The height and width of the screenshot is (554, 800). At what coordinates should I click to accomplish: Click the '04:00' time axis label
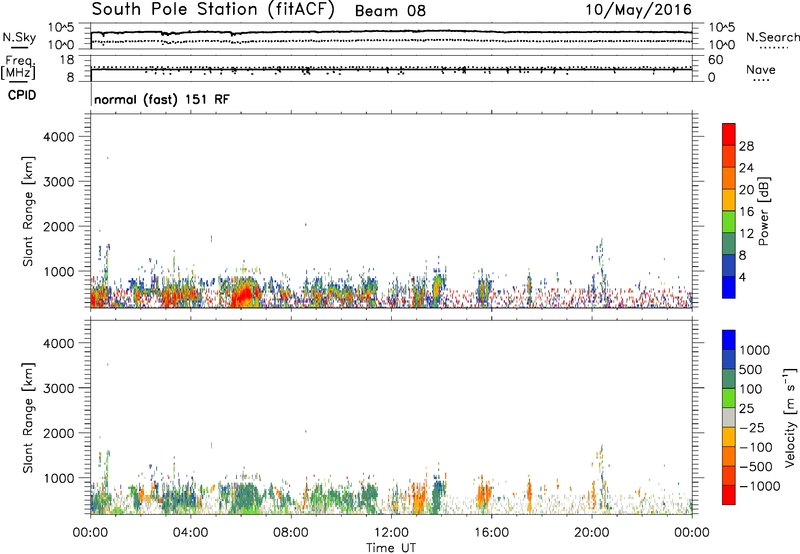point(190,533)
